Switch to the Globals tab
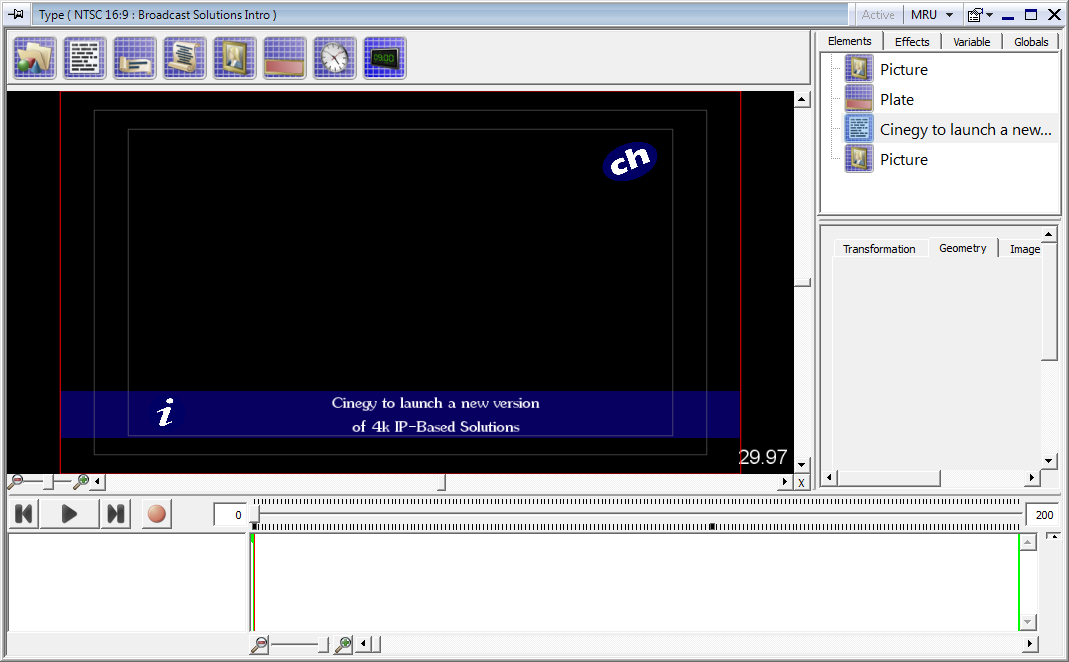Viewport: 1069px width, 662px height. point(1031,42)
